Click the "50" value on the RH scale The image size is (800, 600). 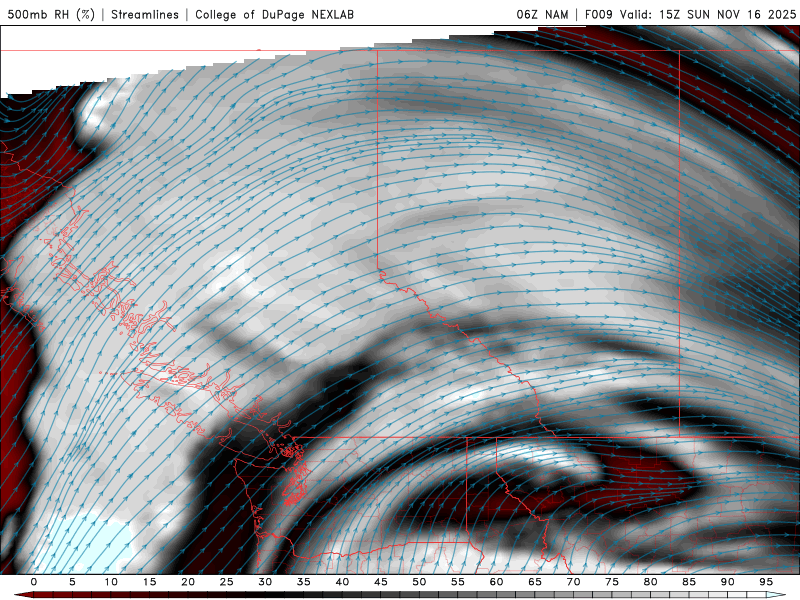pos(419,582)
